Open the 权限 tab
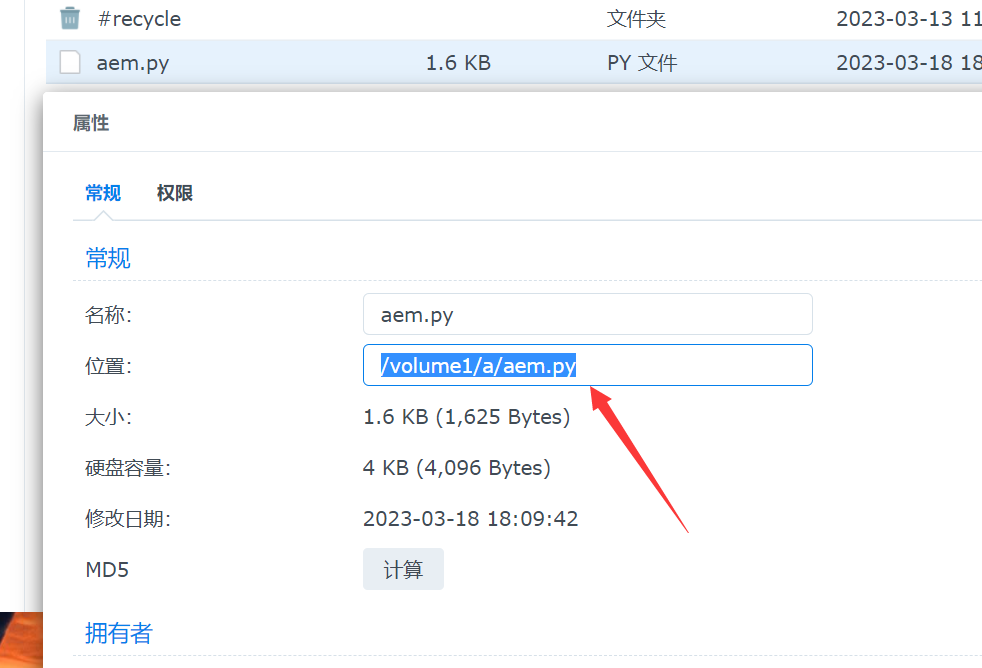This screenshot has width=982, height=668. coord(174,193)
